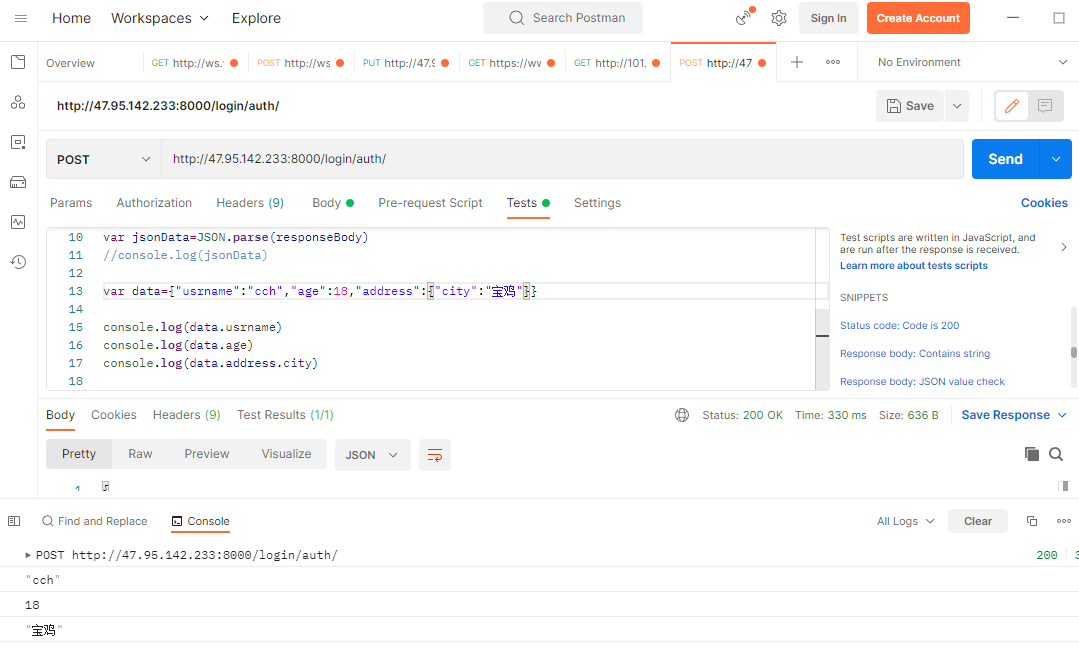Click the request URL input field
The height and width of the screenshot is (667, 1079).
[x=560, y=159]
